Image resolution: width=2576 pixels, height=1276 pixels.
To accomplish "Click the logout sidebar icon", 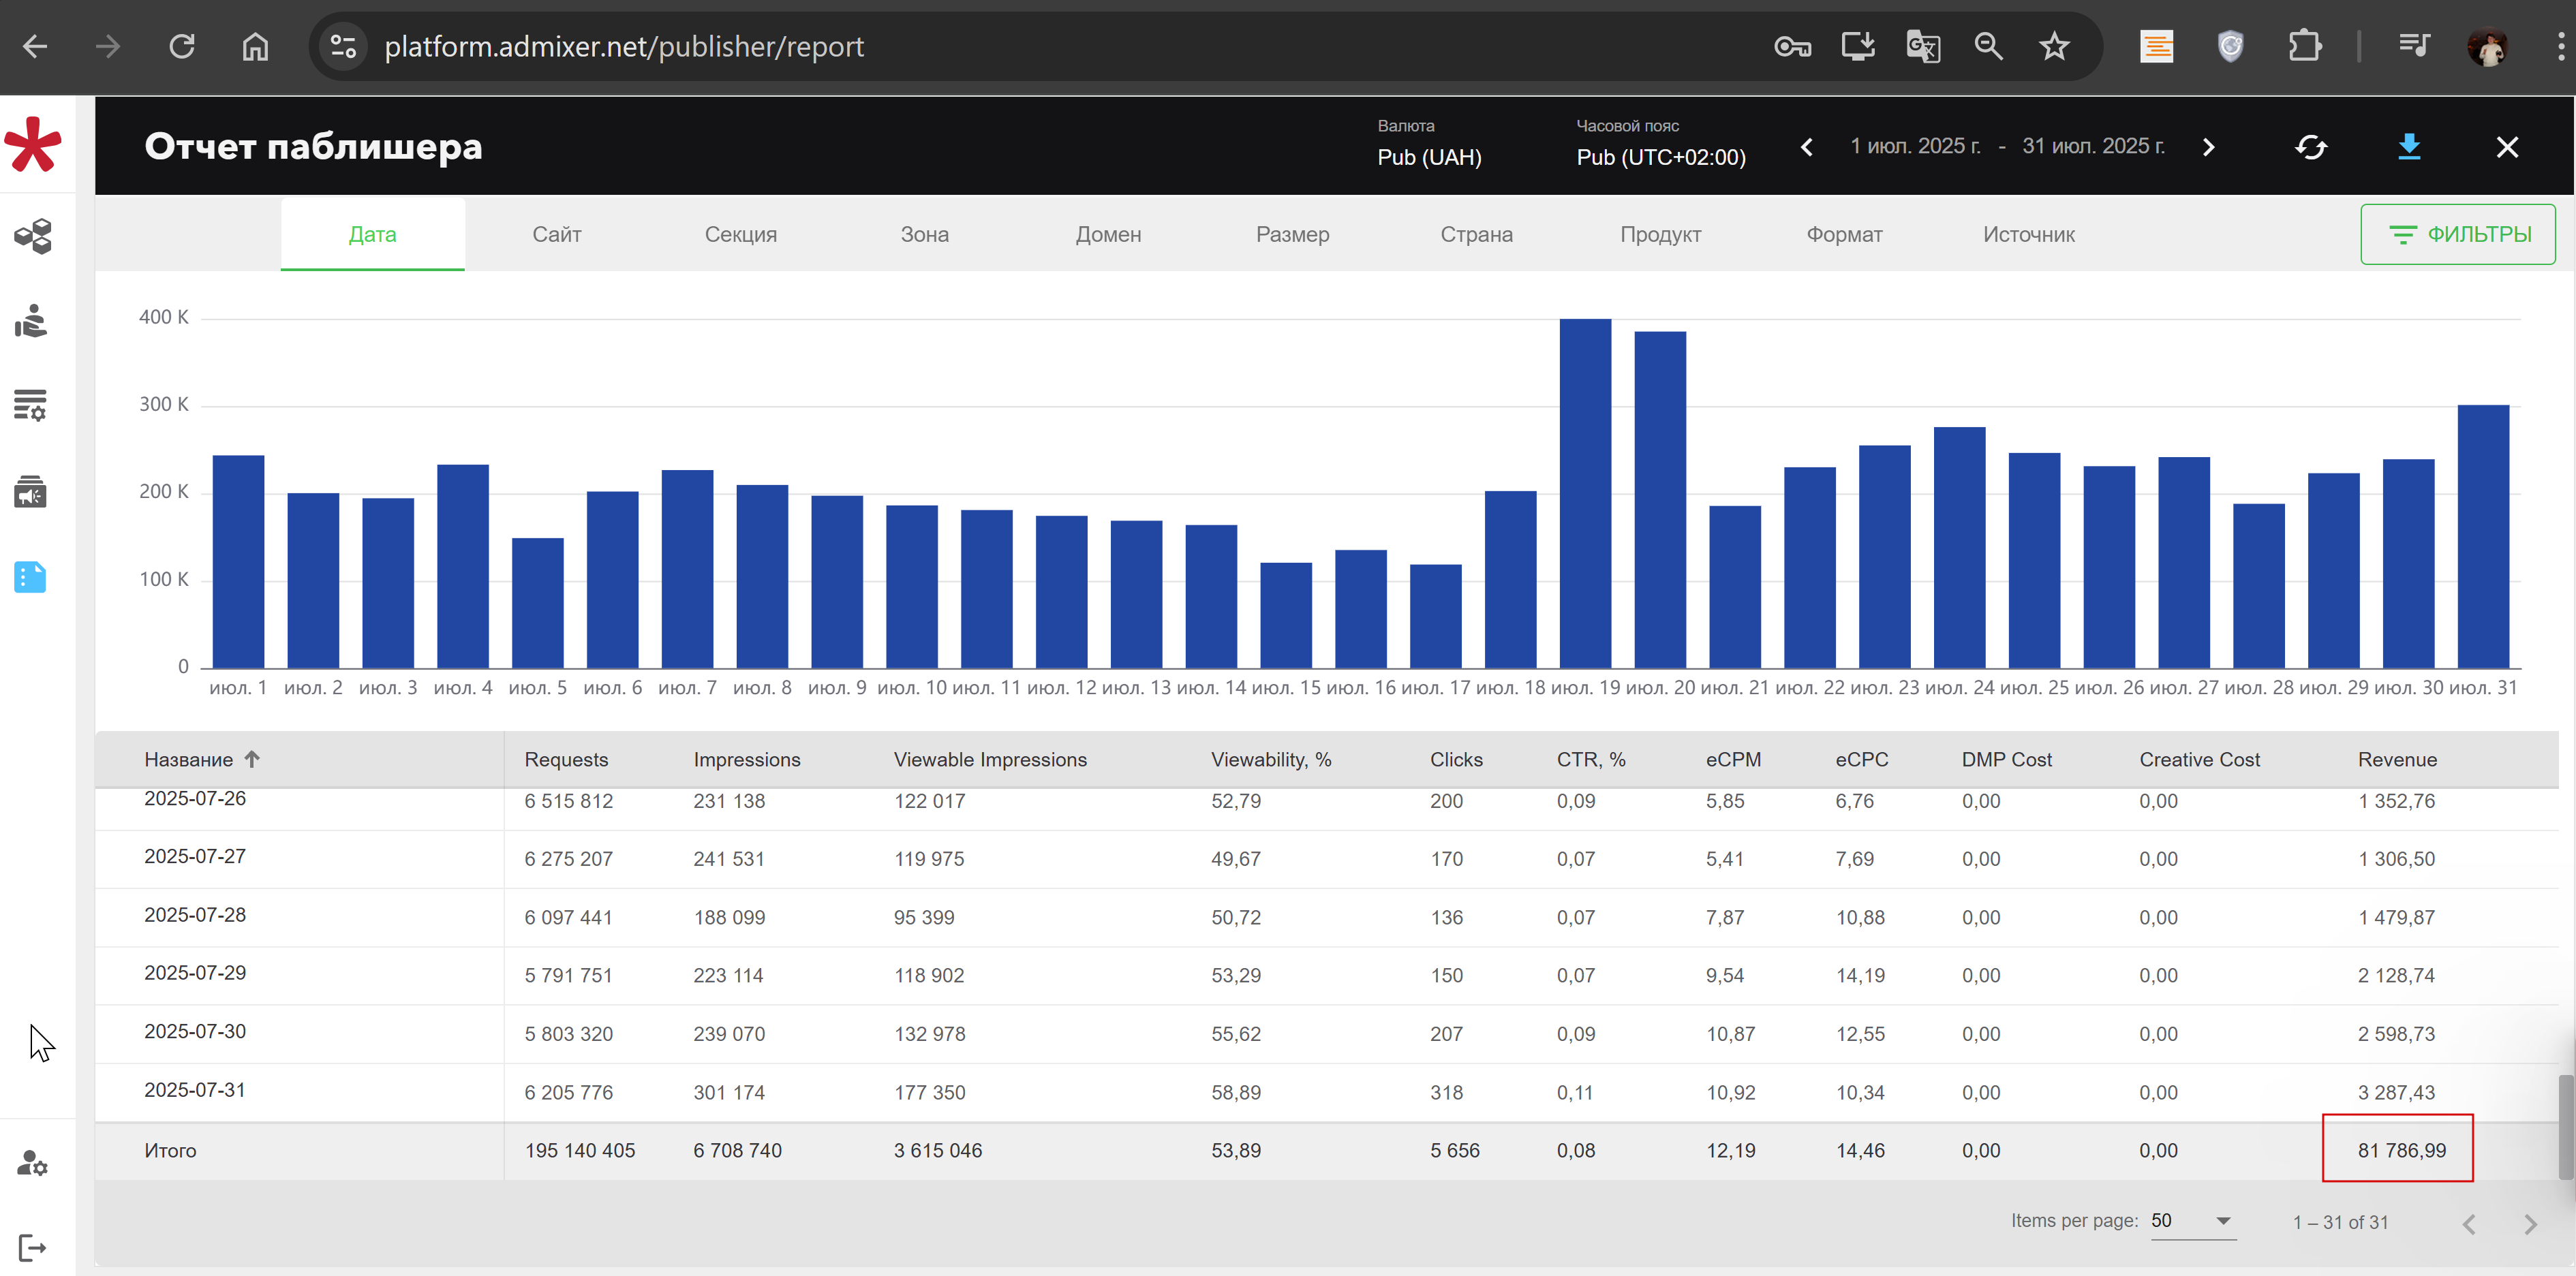I will tap(32, 1247).
